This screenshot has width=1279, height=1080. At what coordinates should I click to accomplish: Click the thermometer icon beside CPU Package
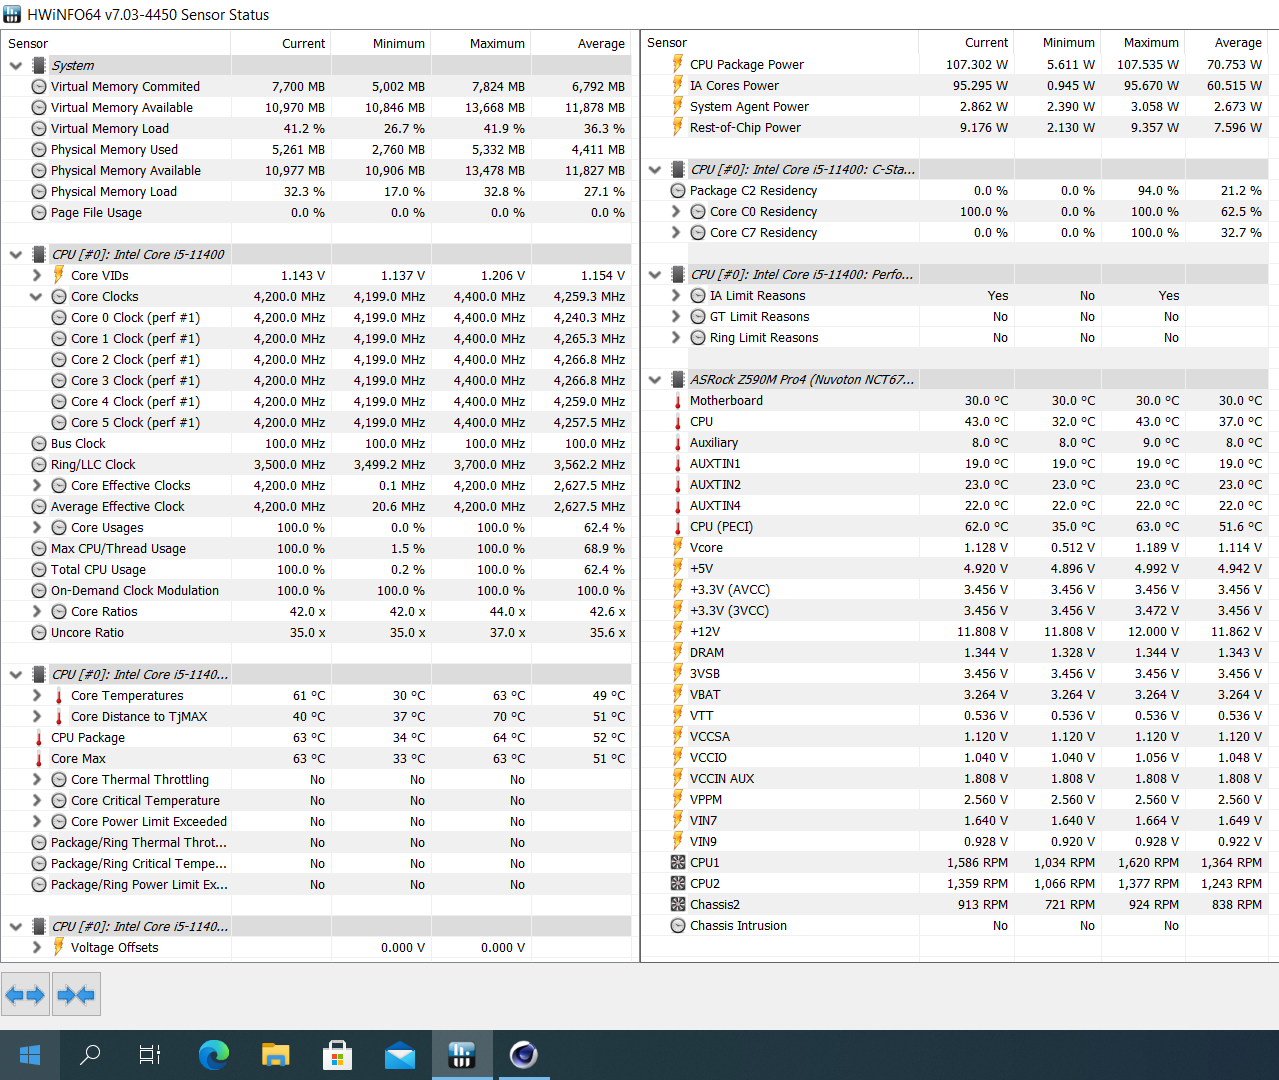pos(39,737)
